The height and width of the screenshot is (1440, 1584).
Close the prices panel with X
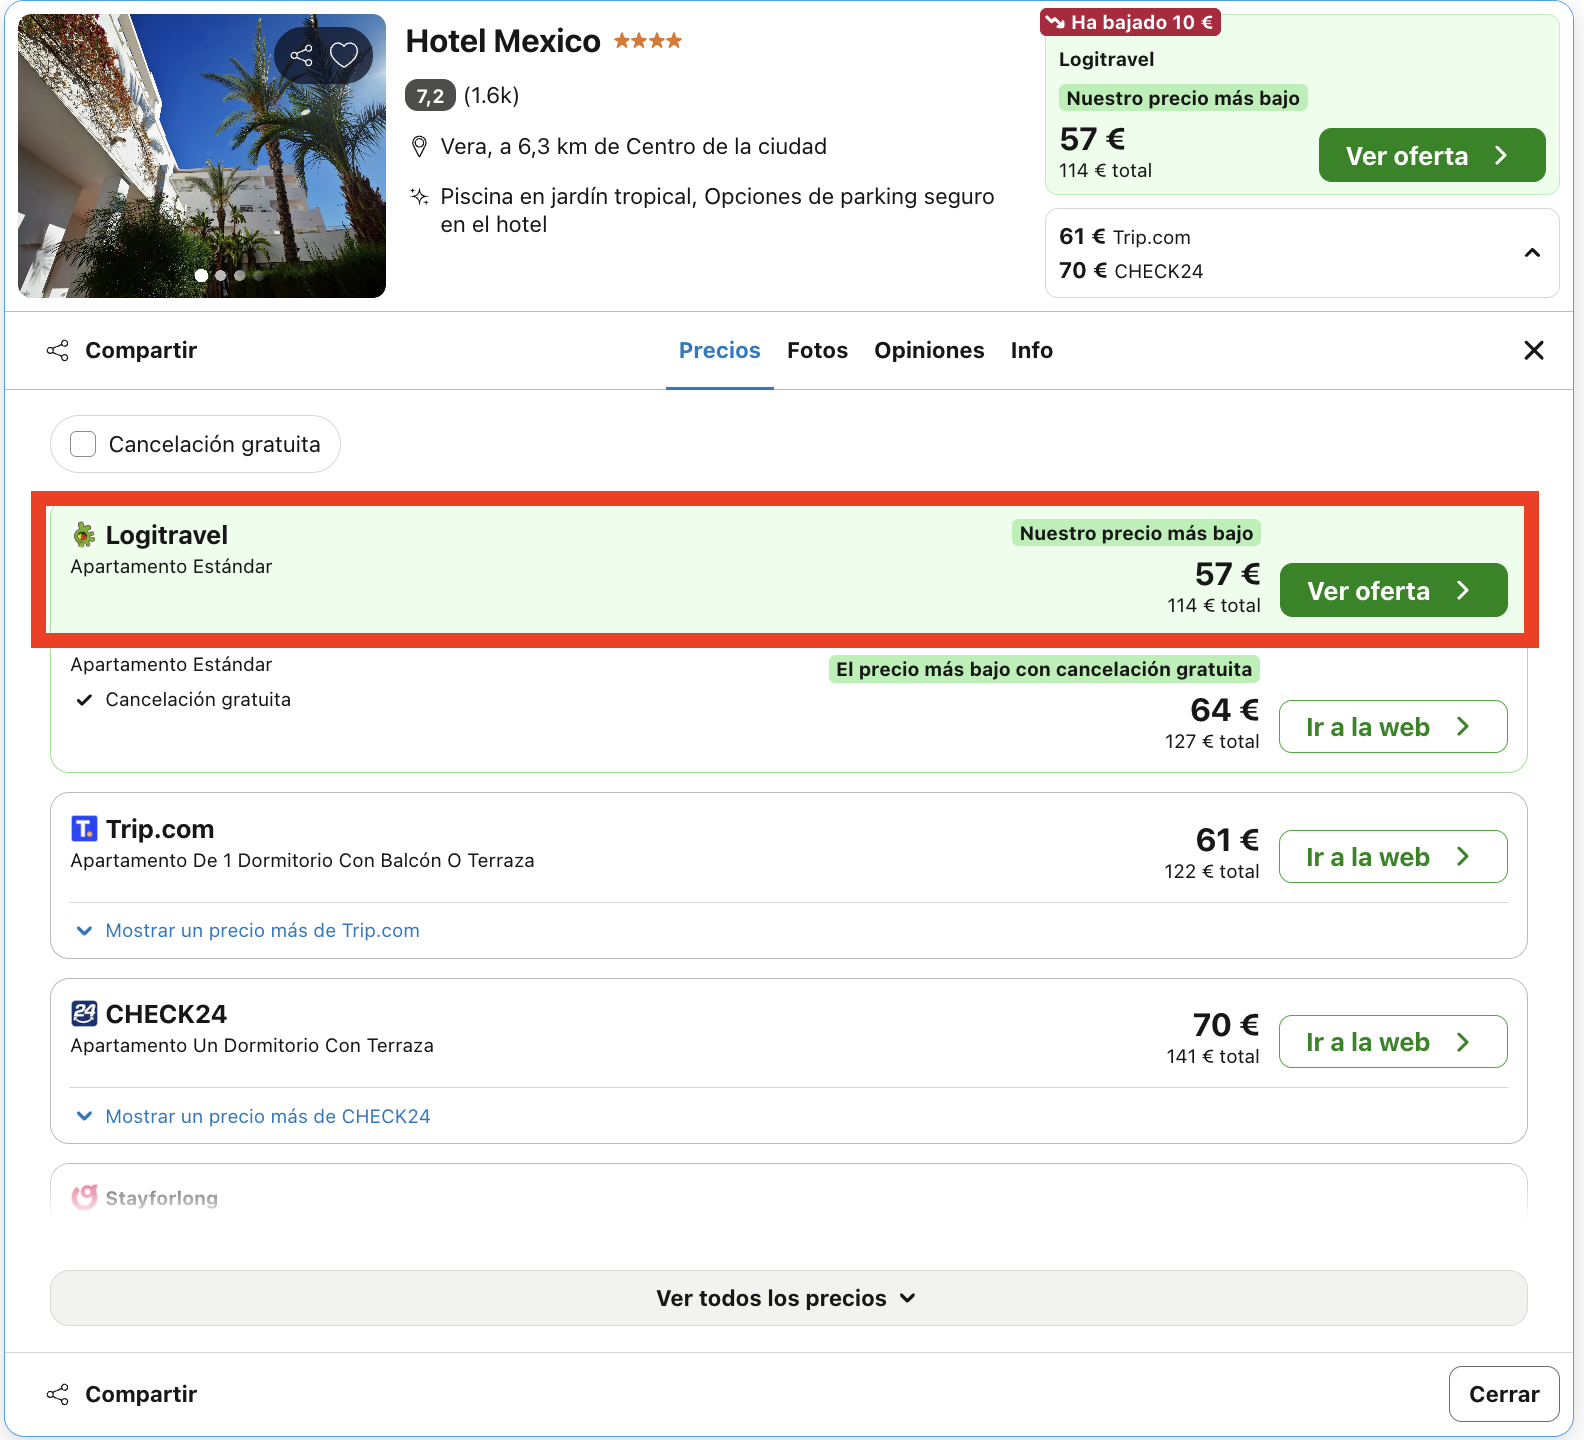(x=1534, y=350)
